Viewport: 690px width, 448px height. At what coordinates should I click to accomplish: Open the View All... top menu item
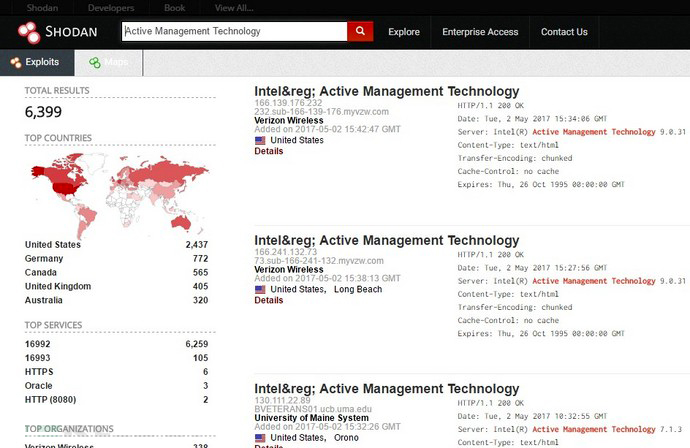tap(234, 7)
